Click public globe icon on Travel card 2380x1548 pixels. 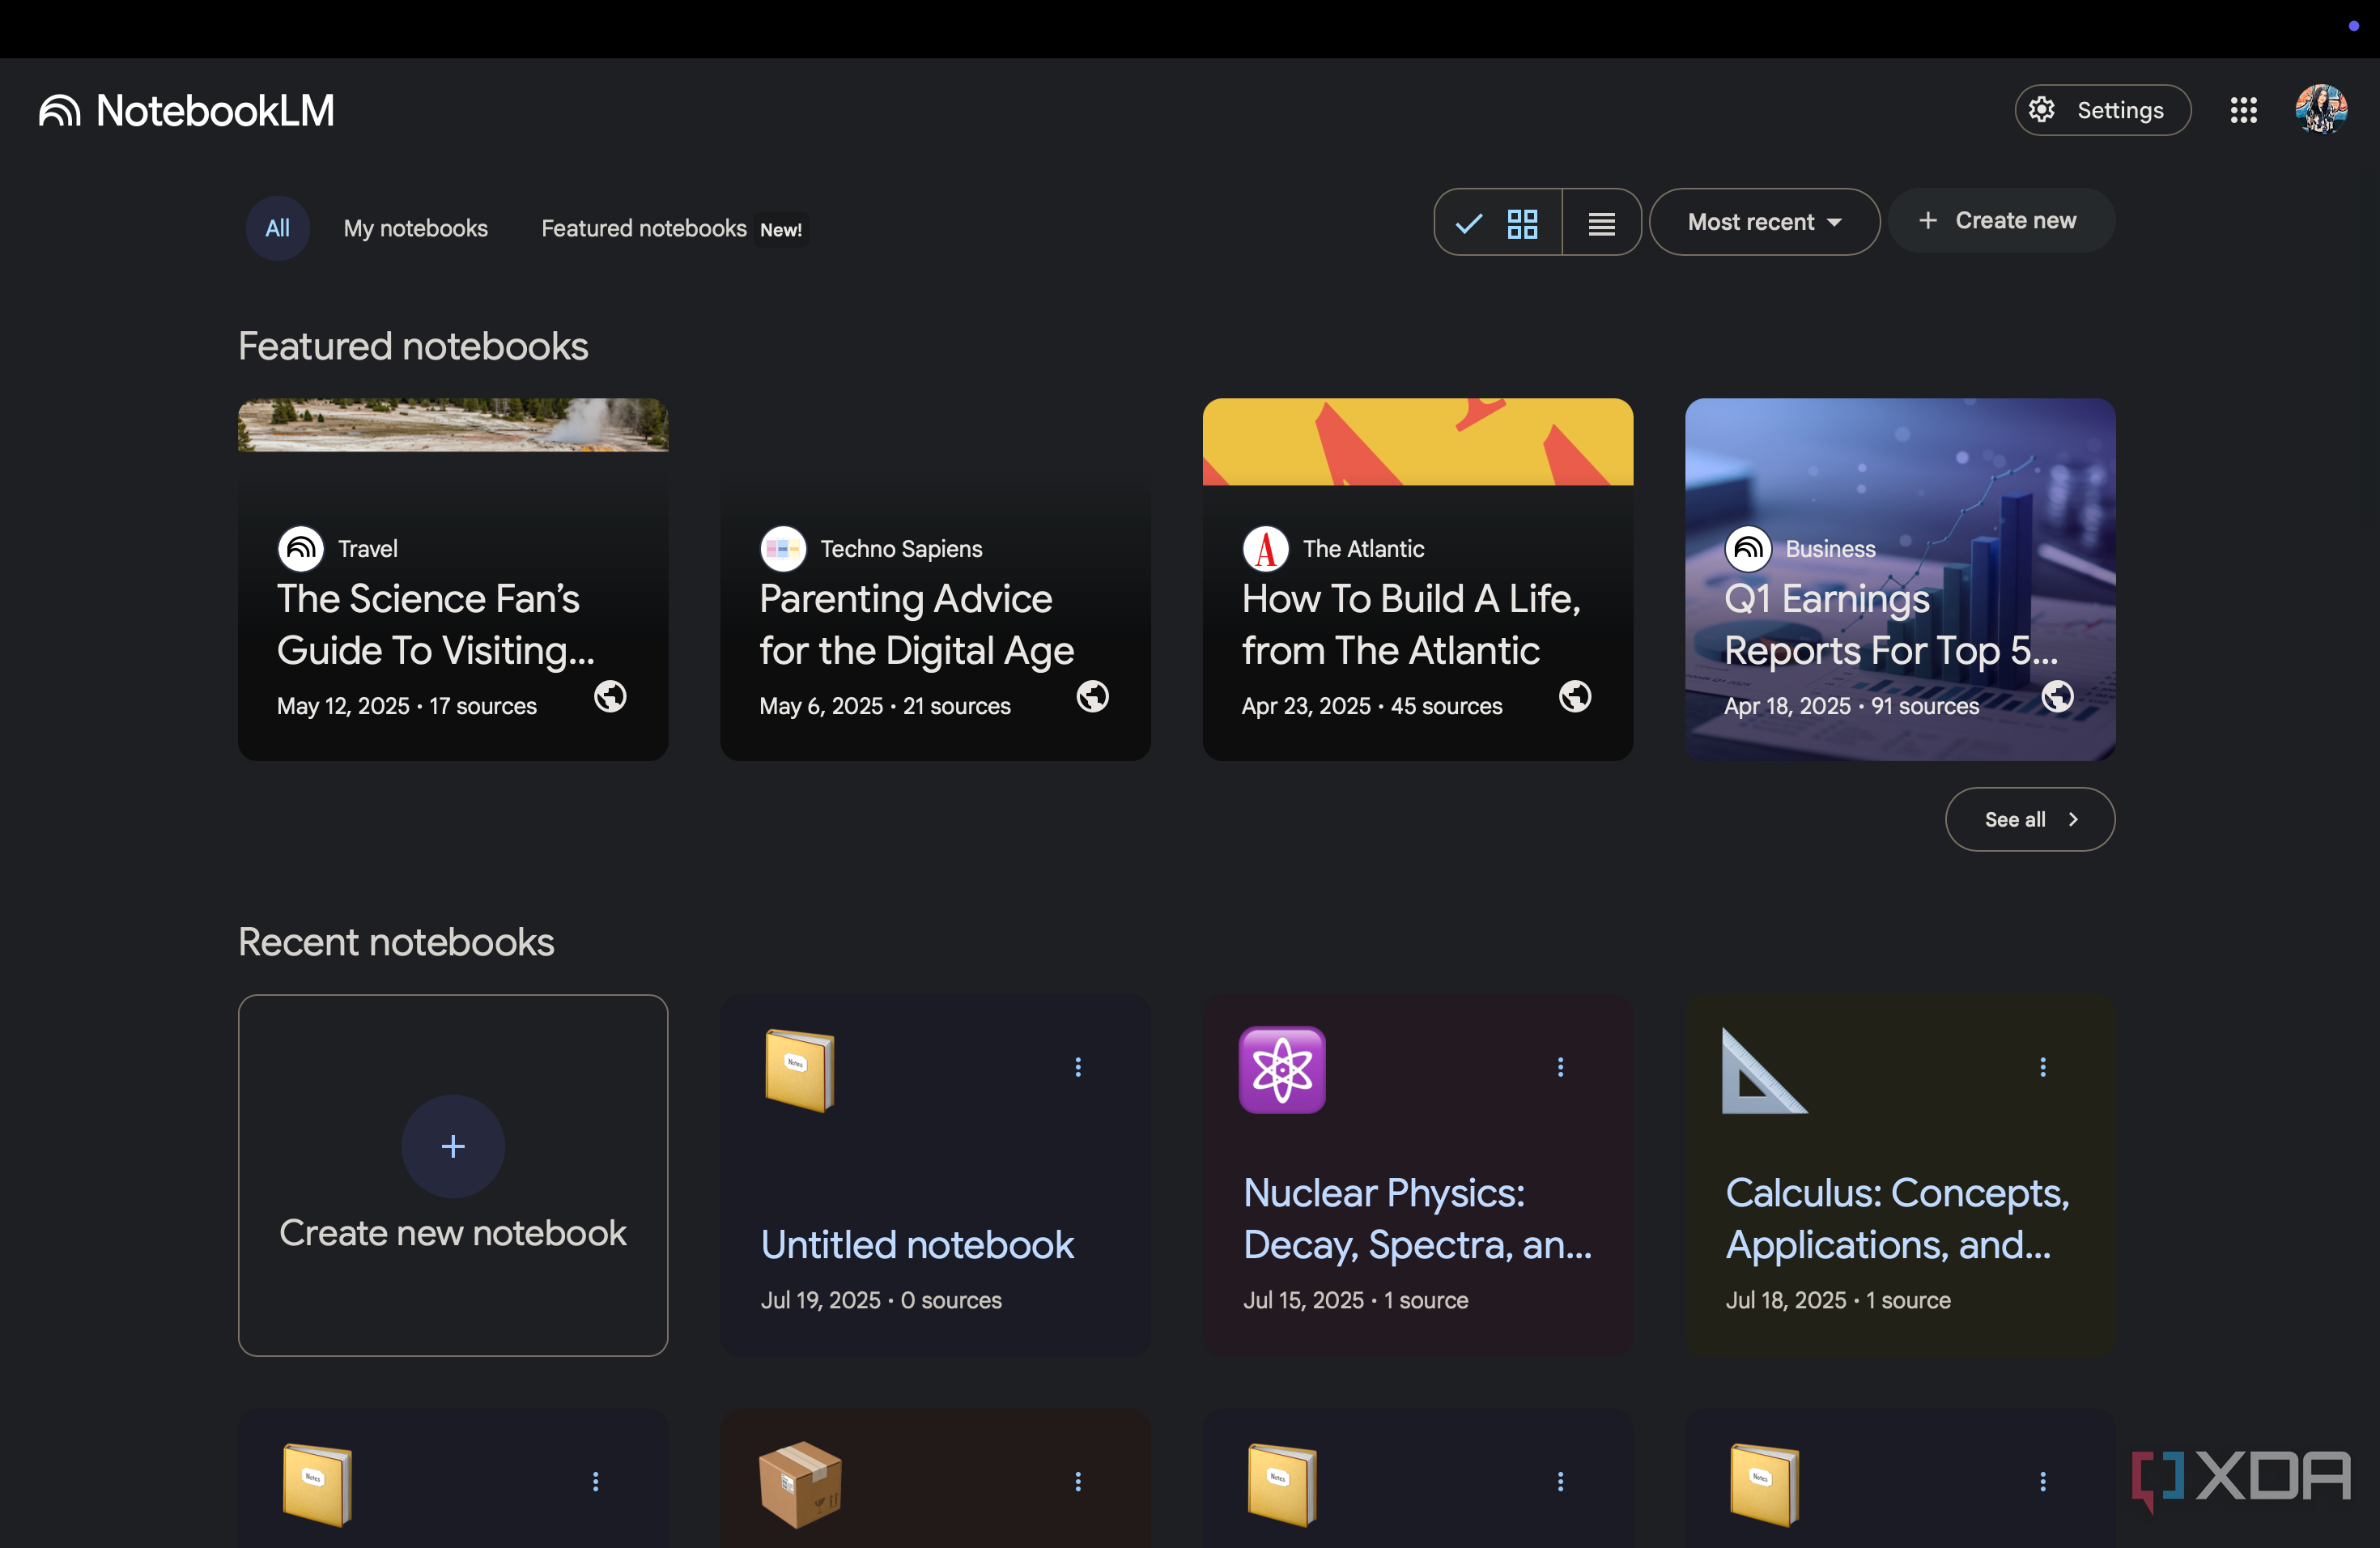coord(610,696)
